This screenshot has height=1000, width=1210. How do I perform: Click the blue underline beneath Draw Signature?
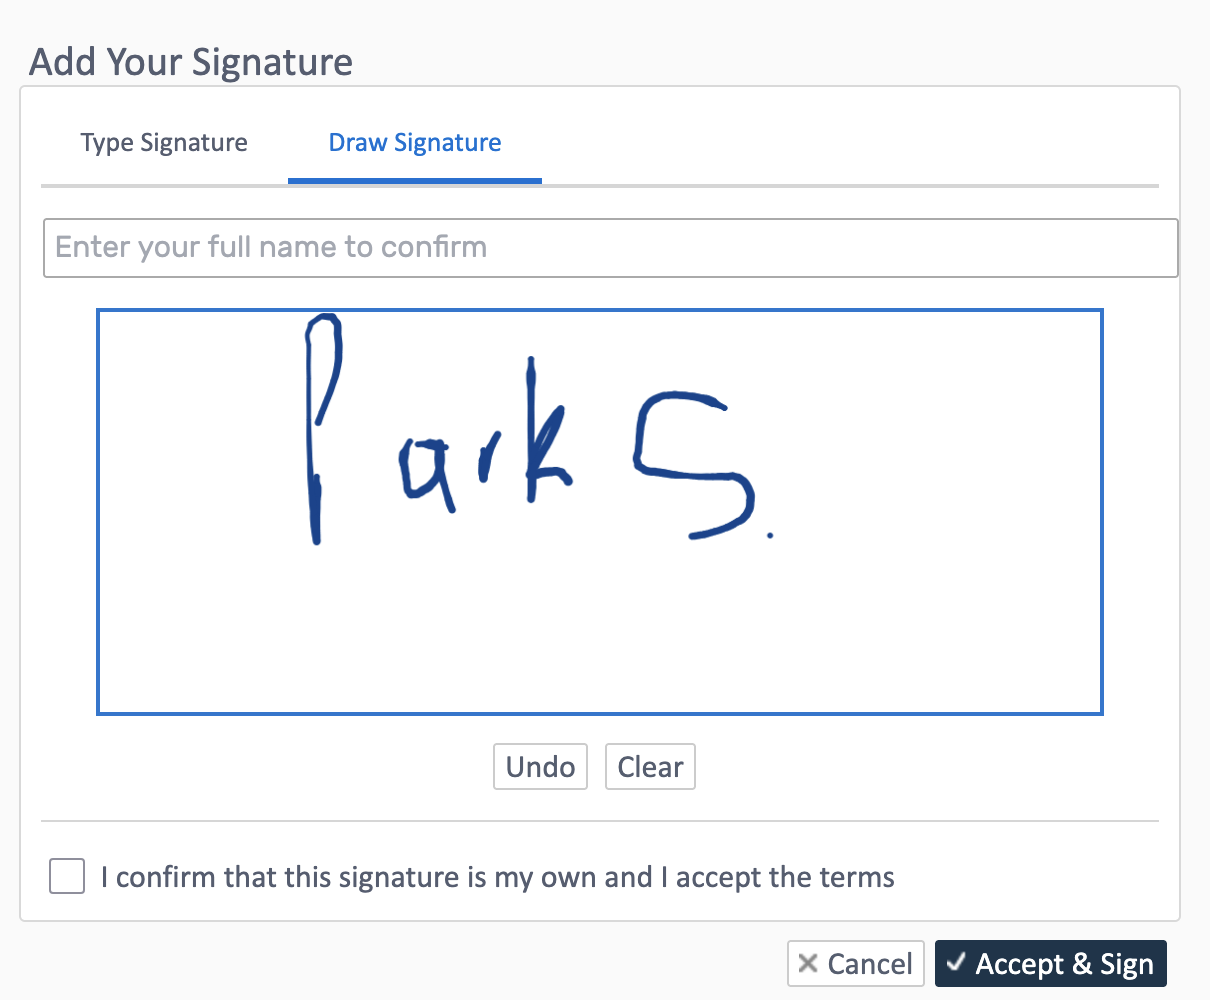[414, 181]
